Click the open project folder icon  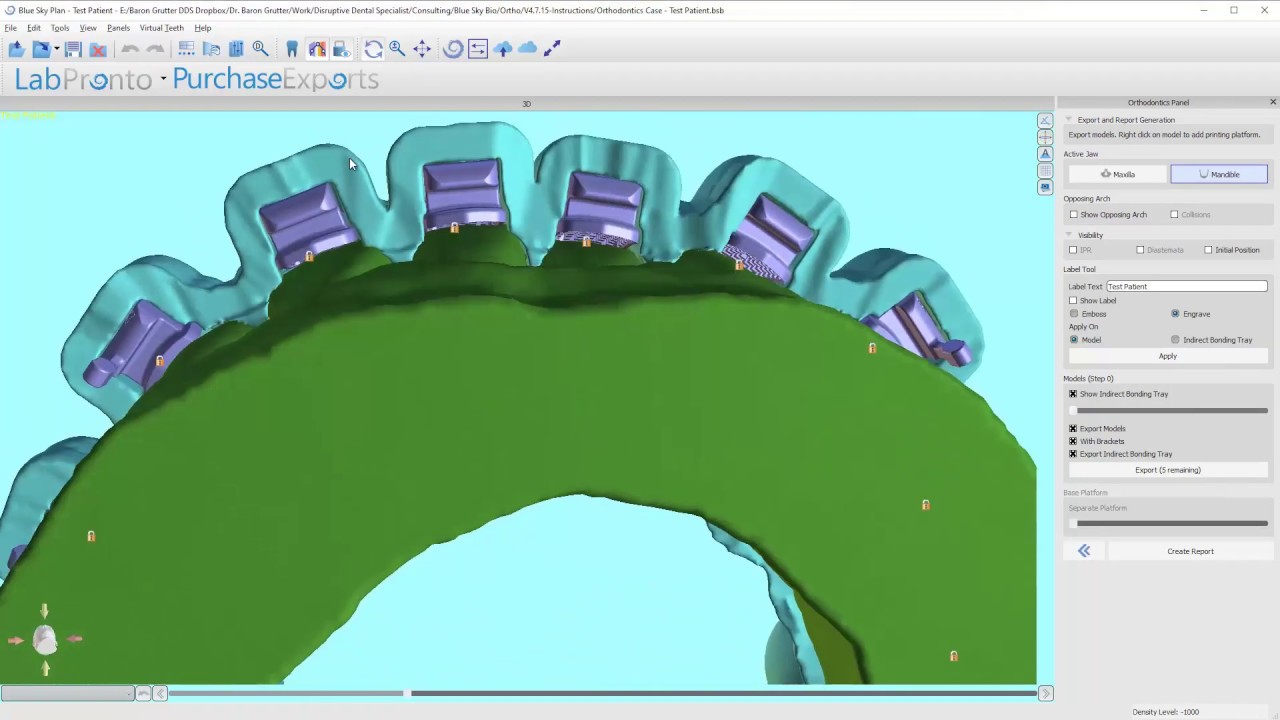point(17,49)
